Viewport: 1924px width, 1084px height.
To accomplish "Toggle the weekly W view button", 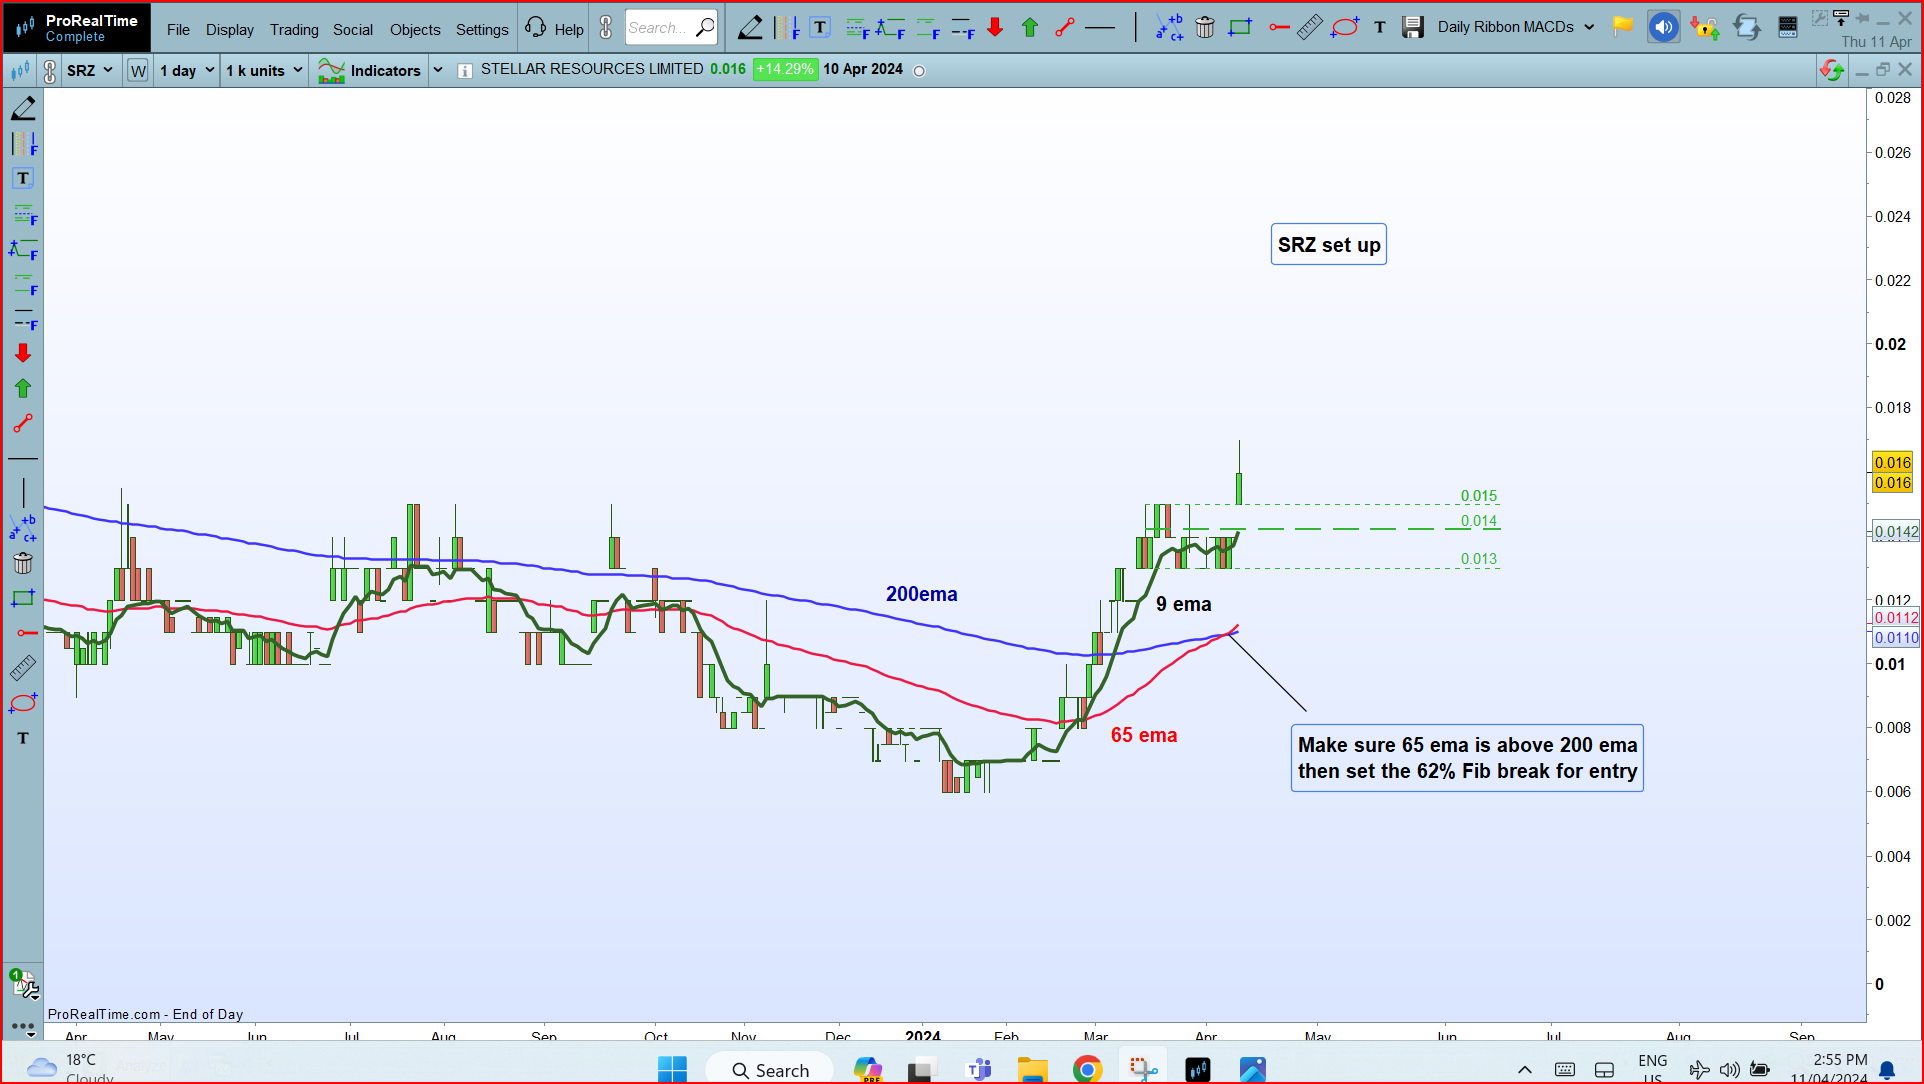I will coord(138,71).
